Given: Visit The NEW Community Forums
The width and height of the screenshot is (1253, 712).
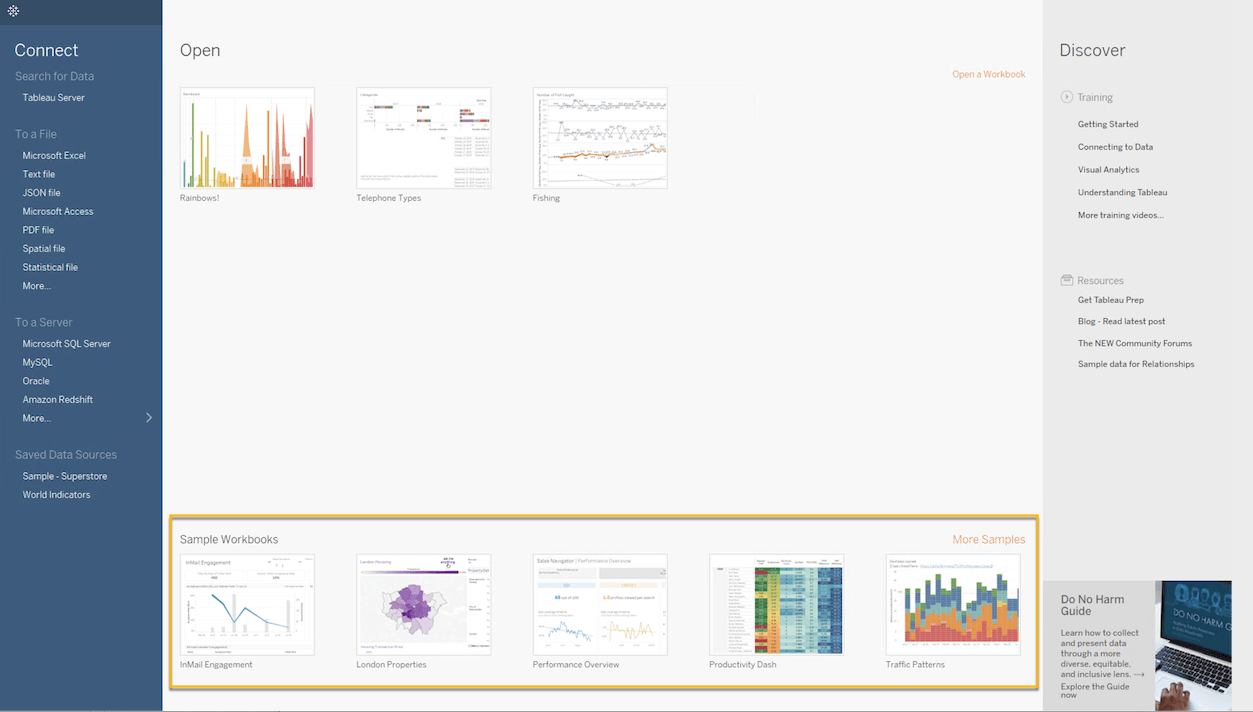Looking at the screenshot, I should [1135, 344].
